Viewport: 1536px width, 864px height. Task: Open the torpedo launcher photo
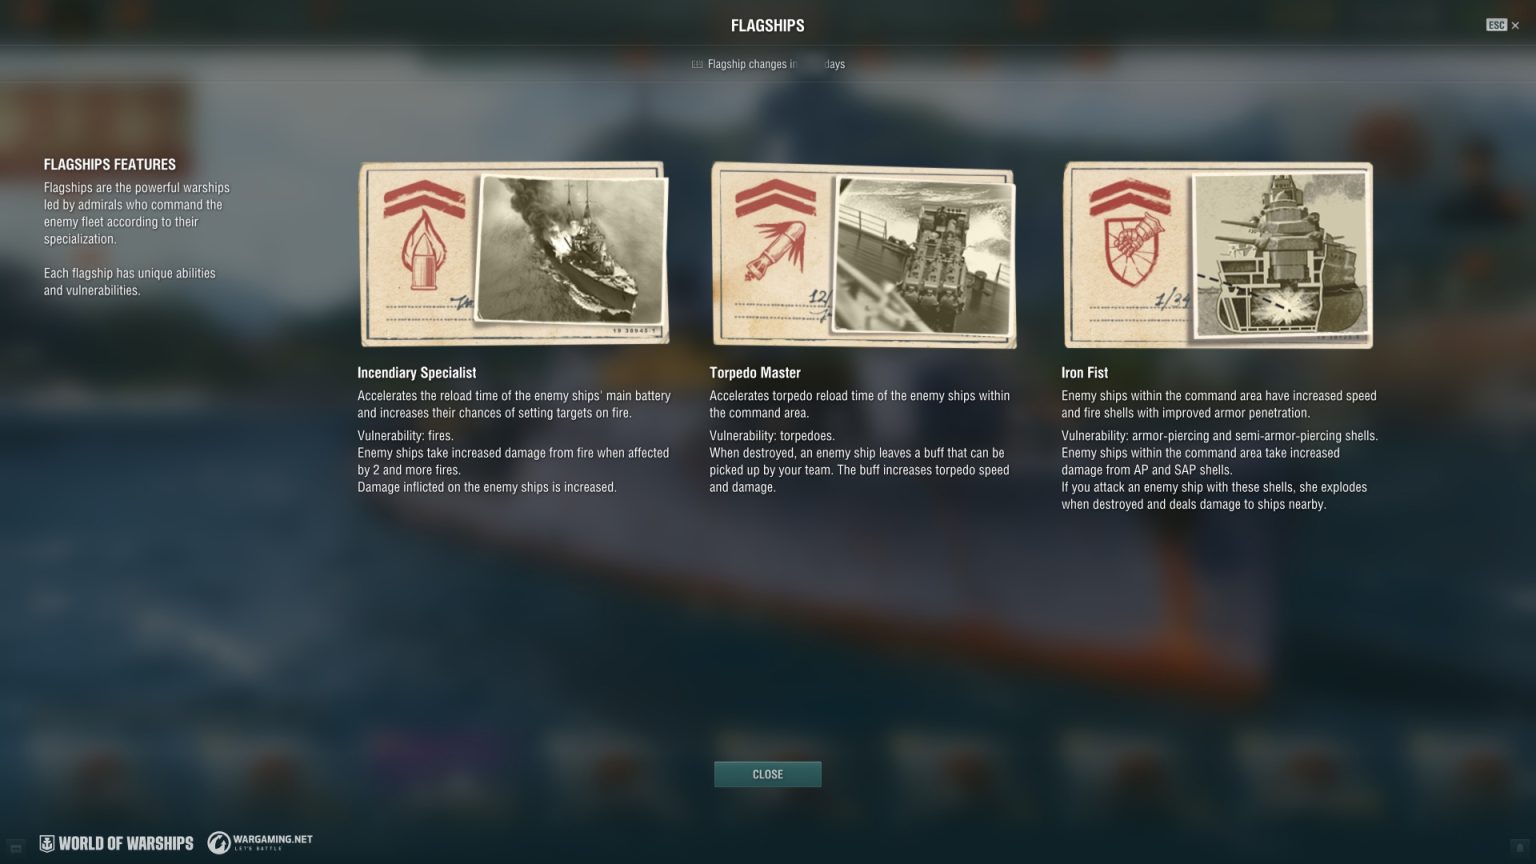[925, 255]
